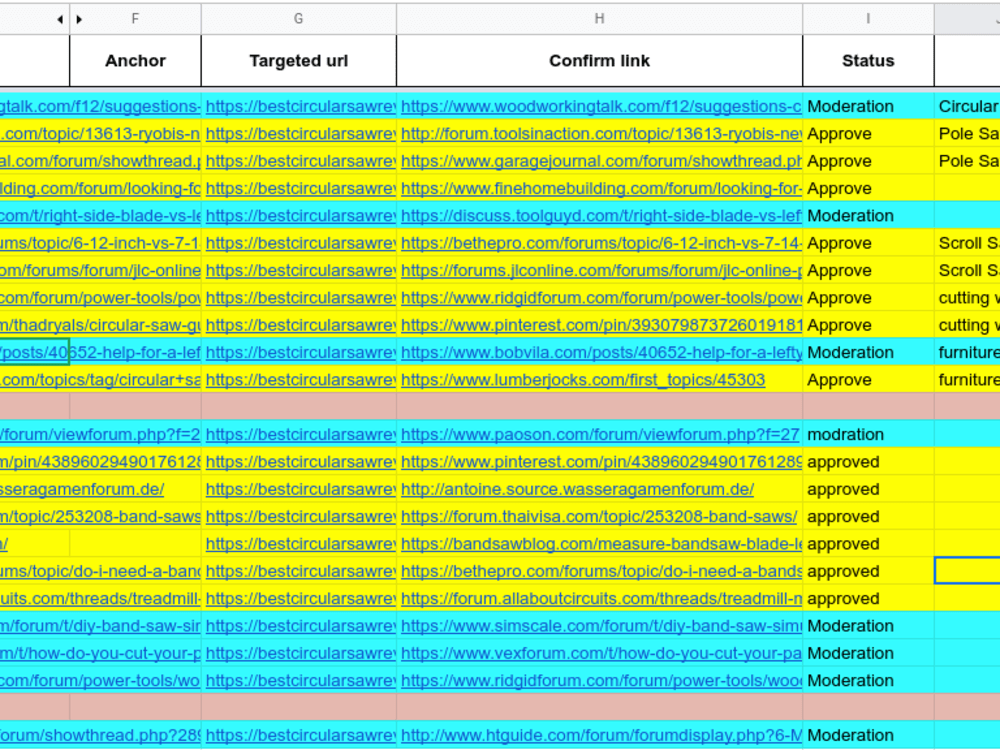Click the right arrow to expand hidden columns
Screen dimensions: 1000x750
coord(79,19)
